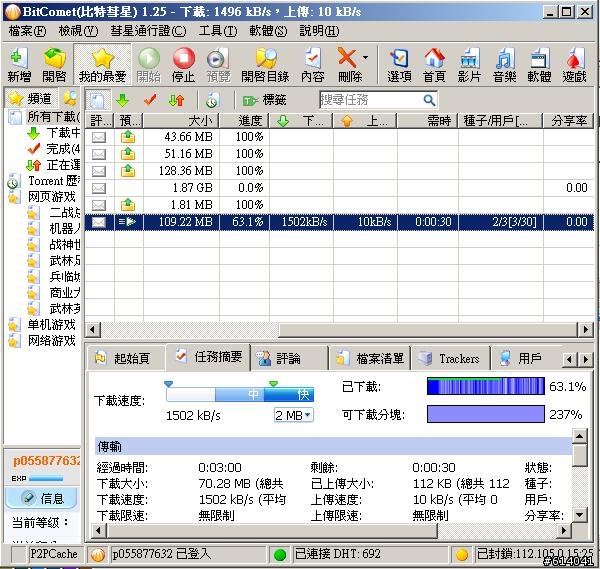
Task: Switch to the 頻道 sidebar tab
Action: pyautogui.click(x=31, y=98)
